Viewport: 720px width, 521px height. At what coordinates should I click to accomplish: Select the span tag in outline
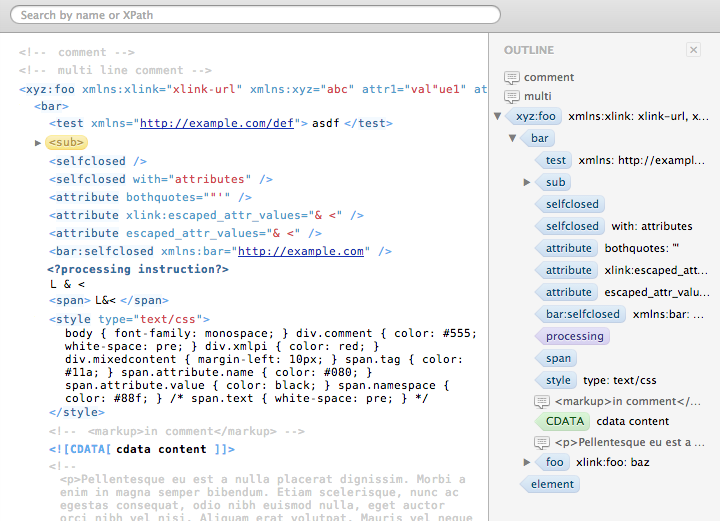557,358
